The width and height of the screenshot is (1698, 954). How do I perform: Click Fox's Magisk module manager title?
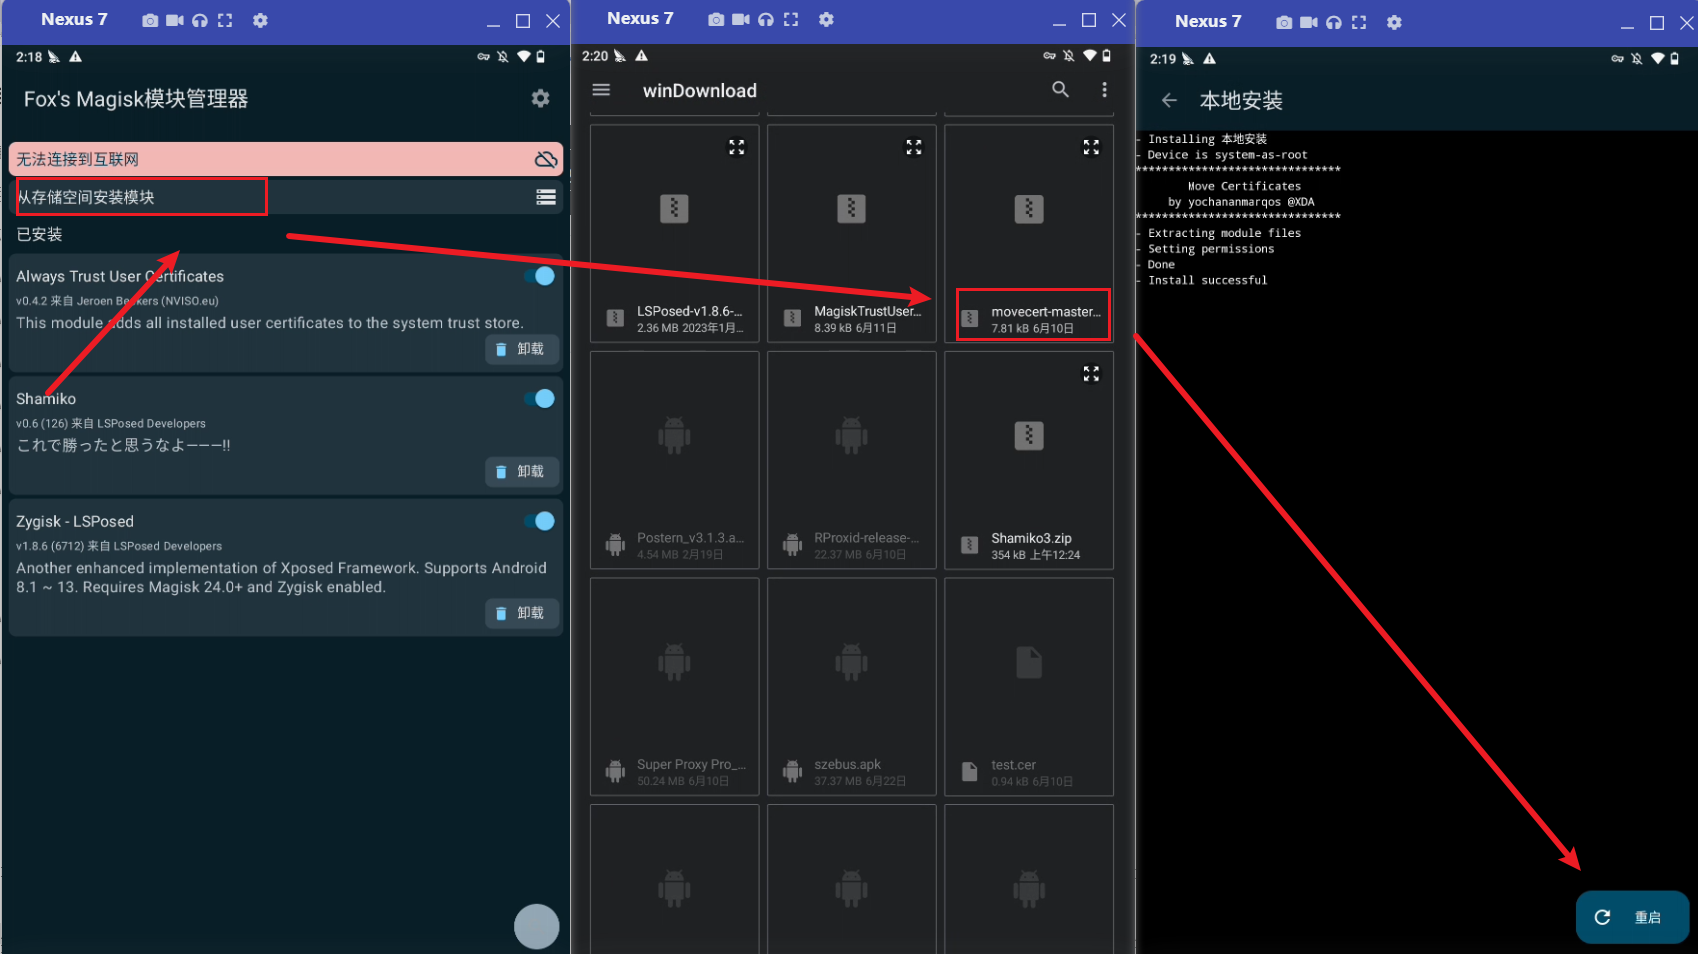click(x=136, y=99)
